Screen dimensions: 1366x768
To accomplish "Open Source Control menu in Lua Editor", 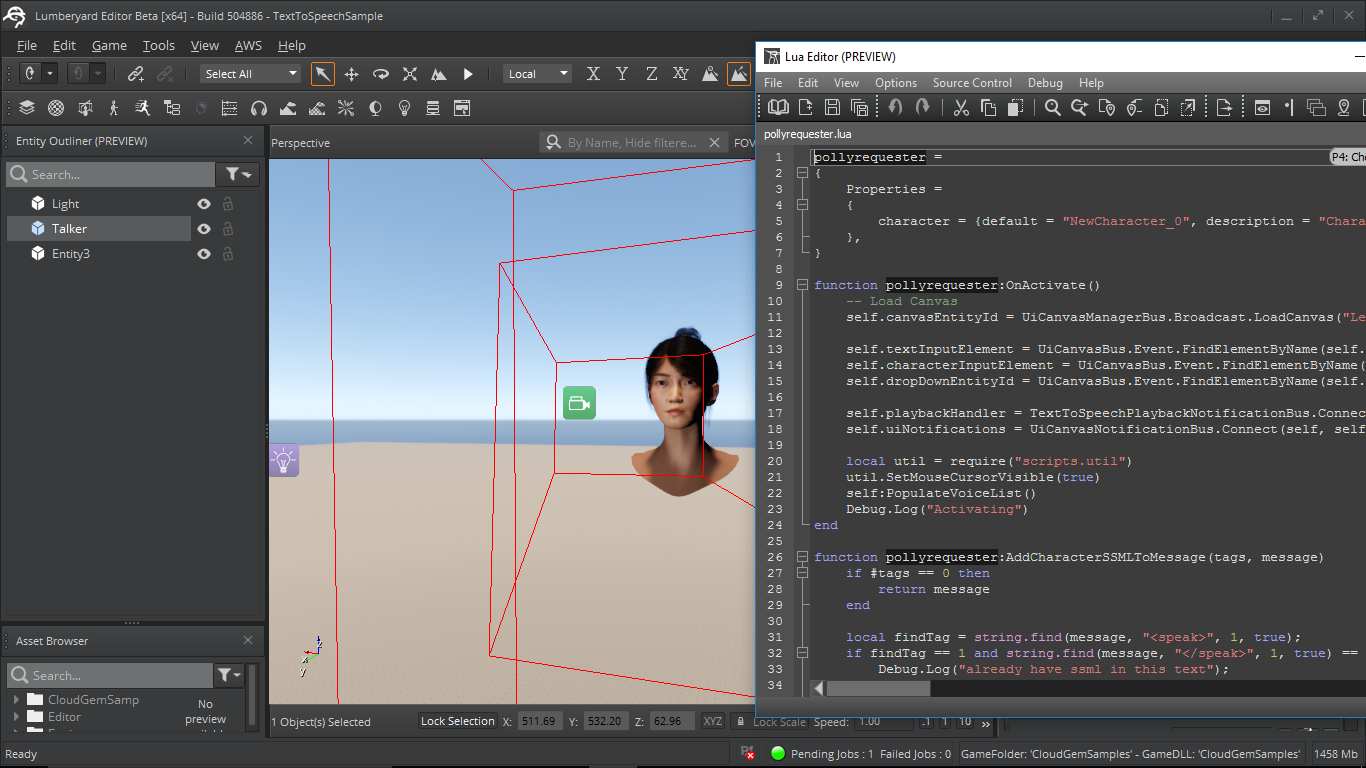I will (x=972, y=83).
